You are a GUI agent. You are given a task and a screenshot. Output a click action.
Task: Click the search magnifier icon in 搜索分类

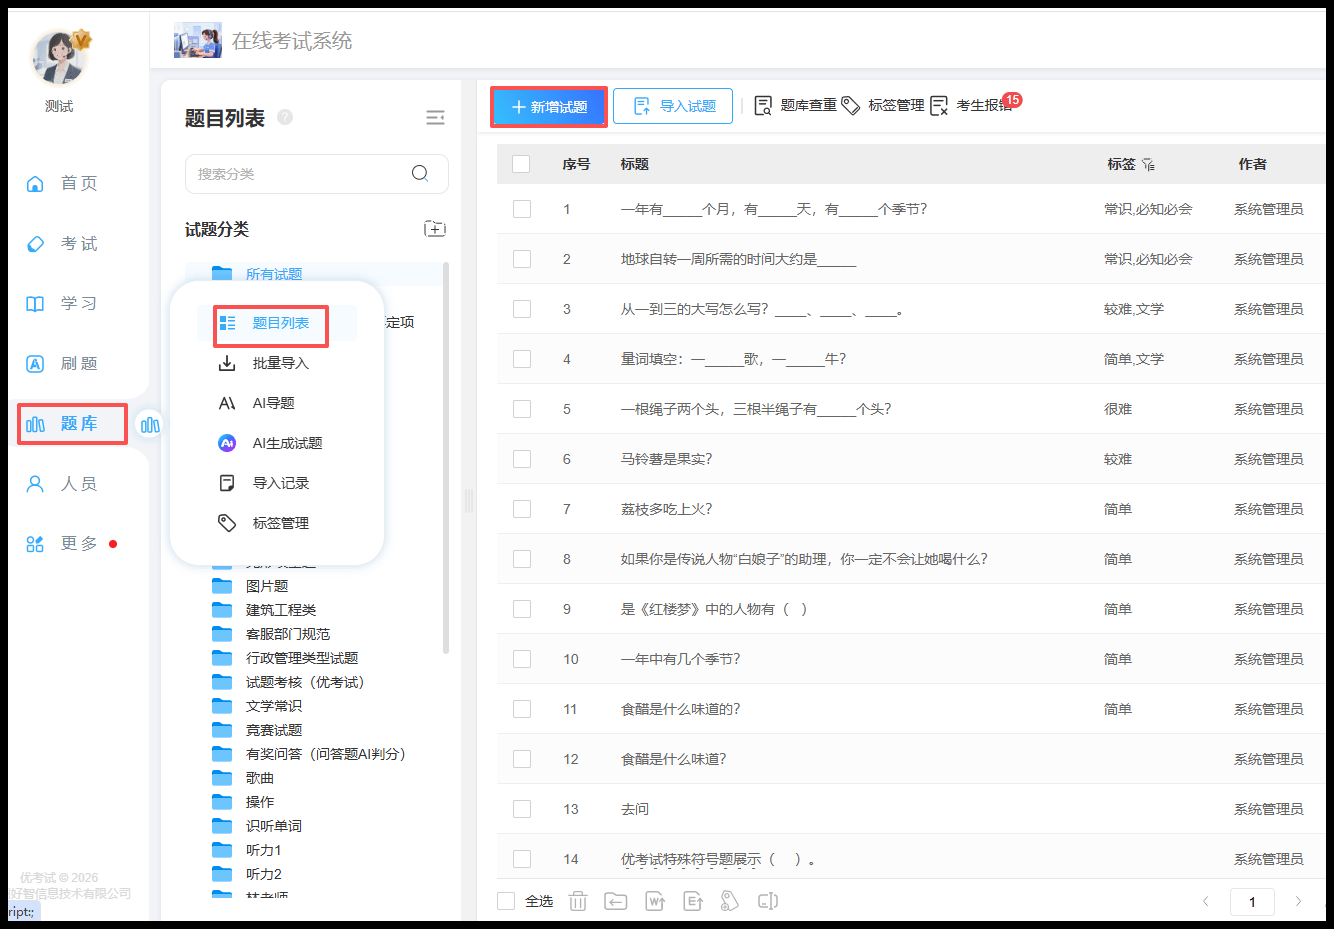click(x=420, y=173)
